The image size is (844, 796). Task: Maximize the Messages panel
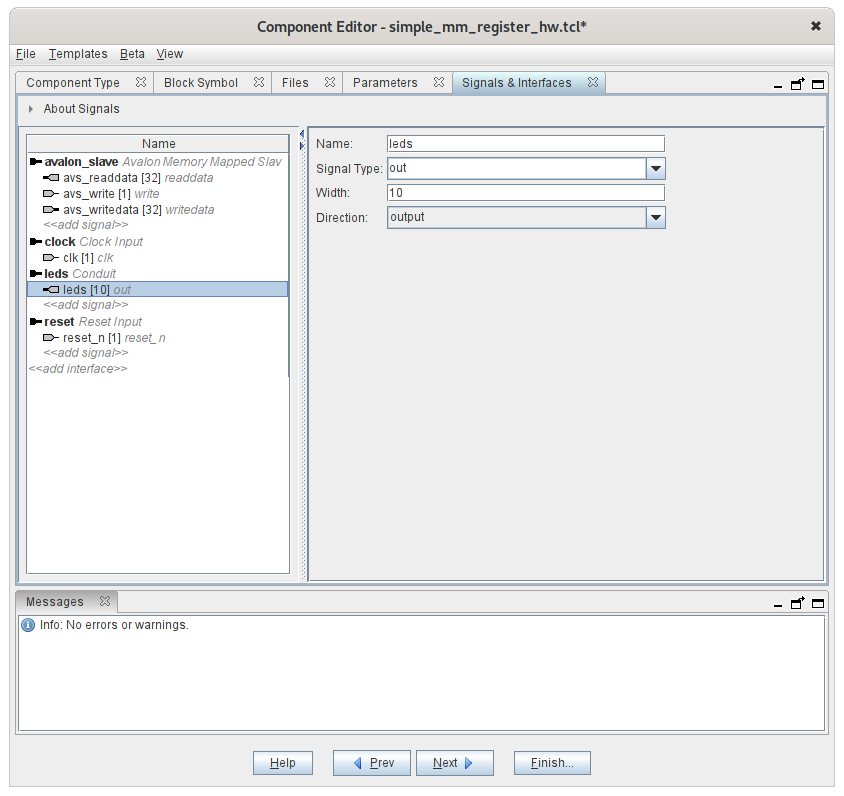point(818,604)
